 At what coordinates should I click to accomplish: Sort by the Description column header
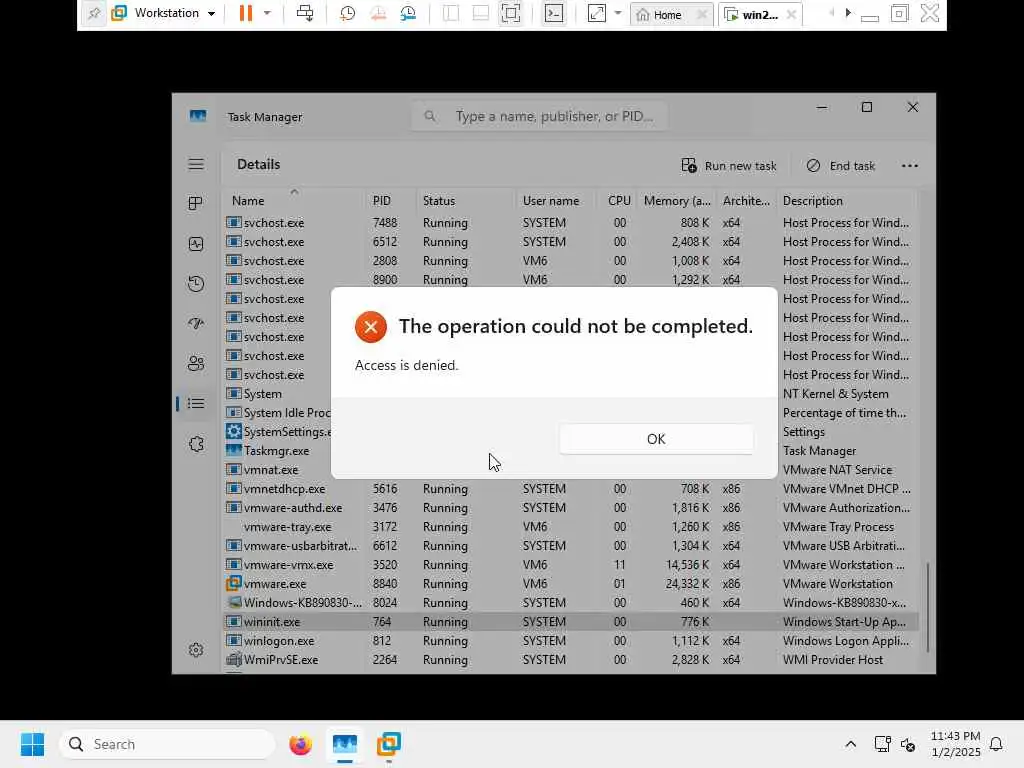tap(848, 200)
